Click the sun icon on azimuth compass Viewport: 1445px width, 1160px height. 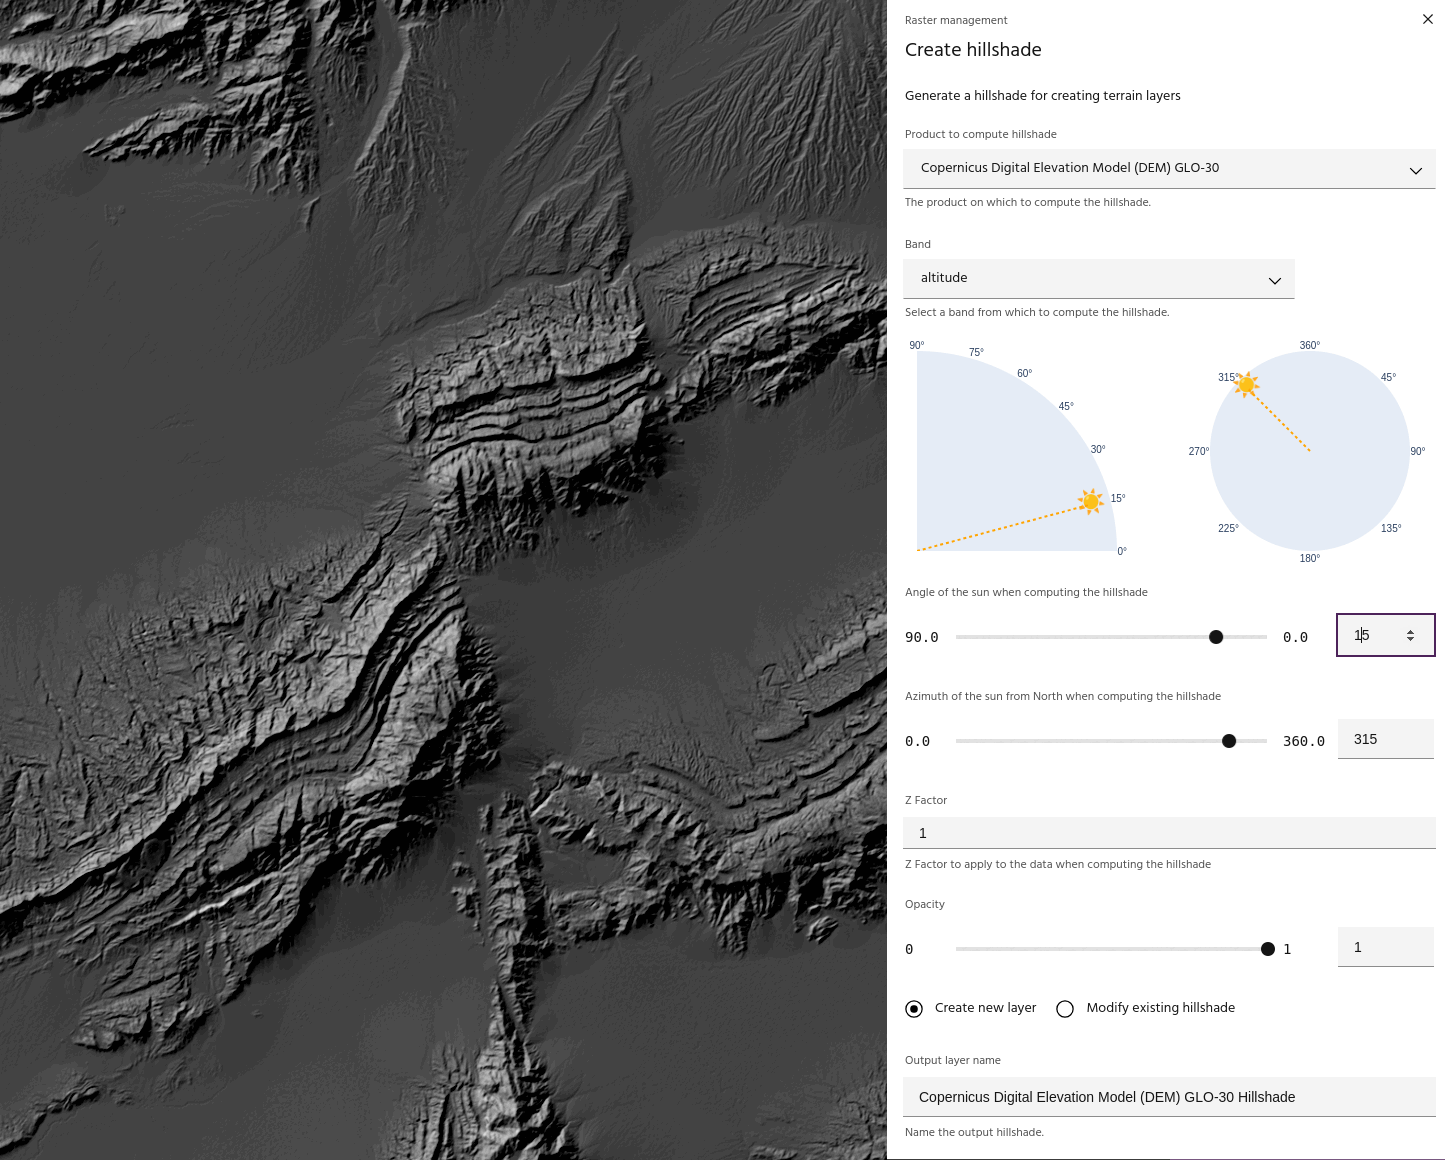(1246, 385)
